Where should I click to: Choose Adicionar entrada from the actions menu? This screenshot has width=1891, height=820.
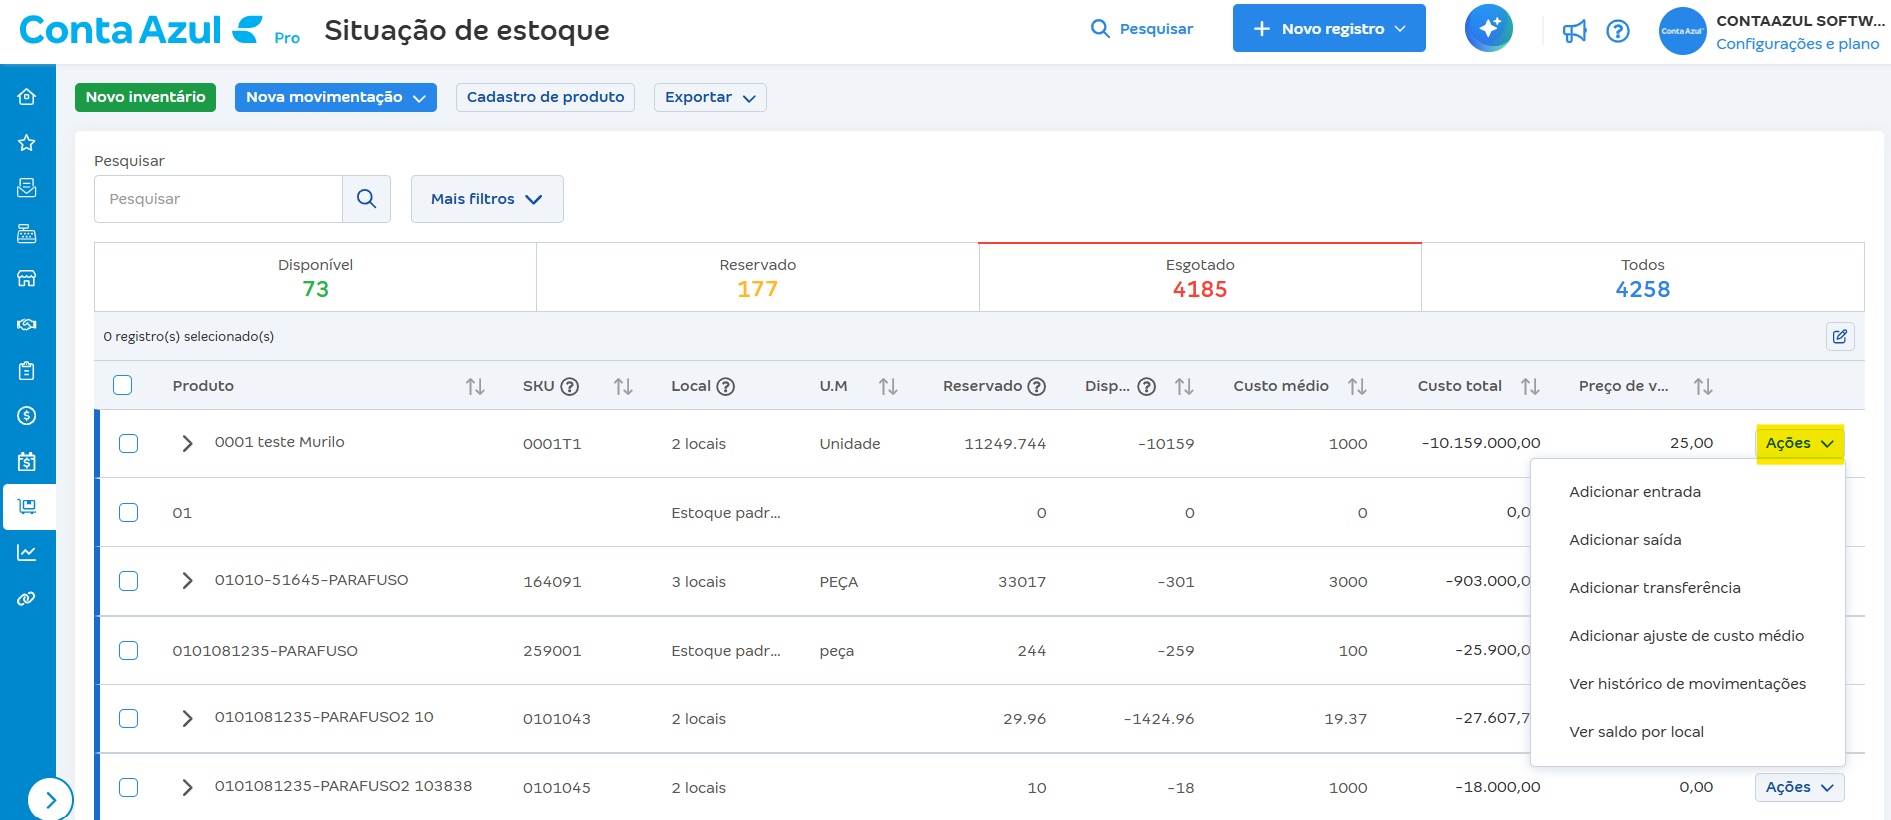1634,492
